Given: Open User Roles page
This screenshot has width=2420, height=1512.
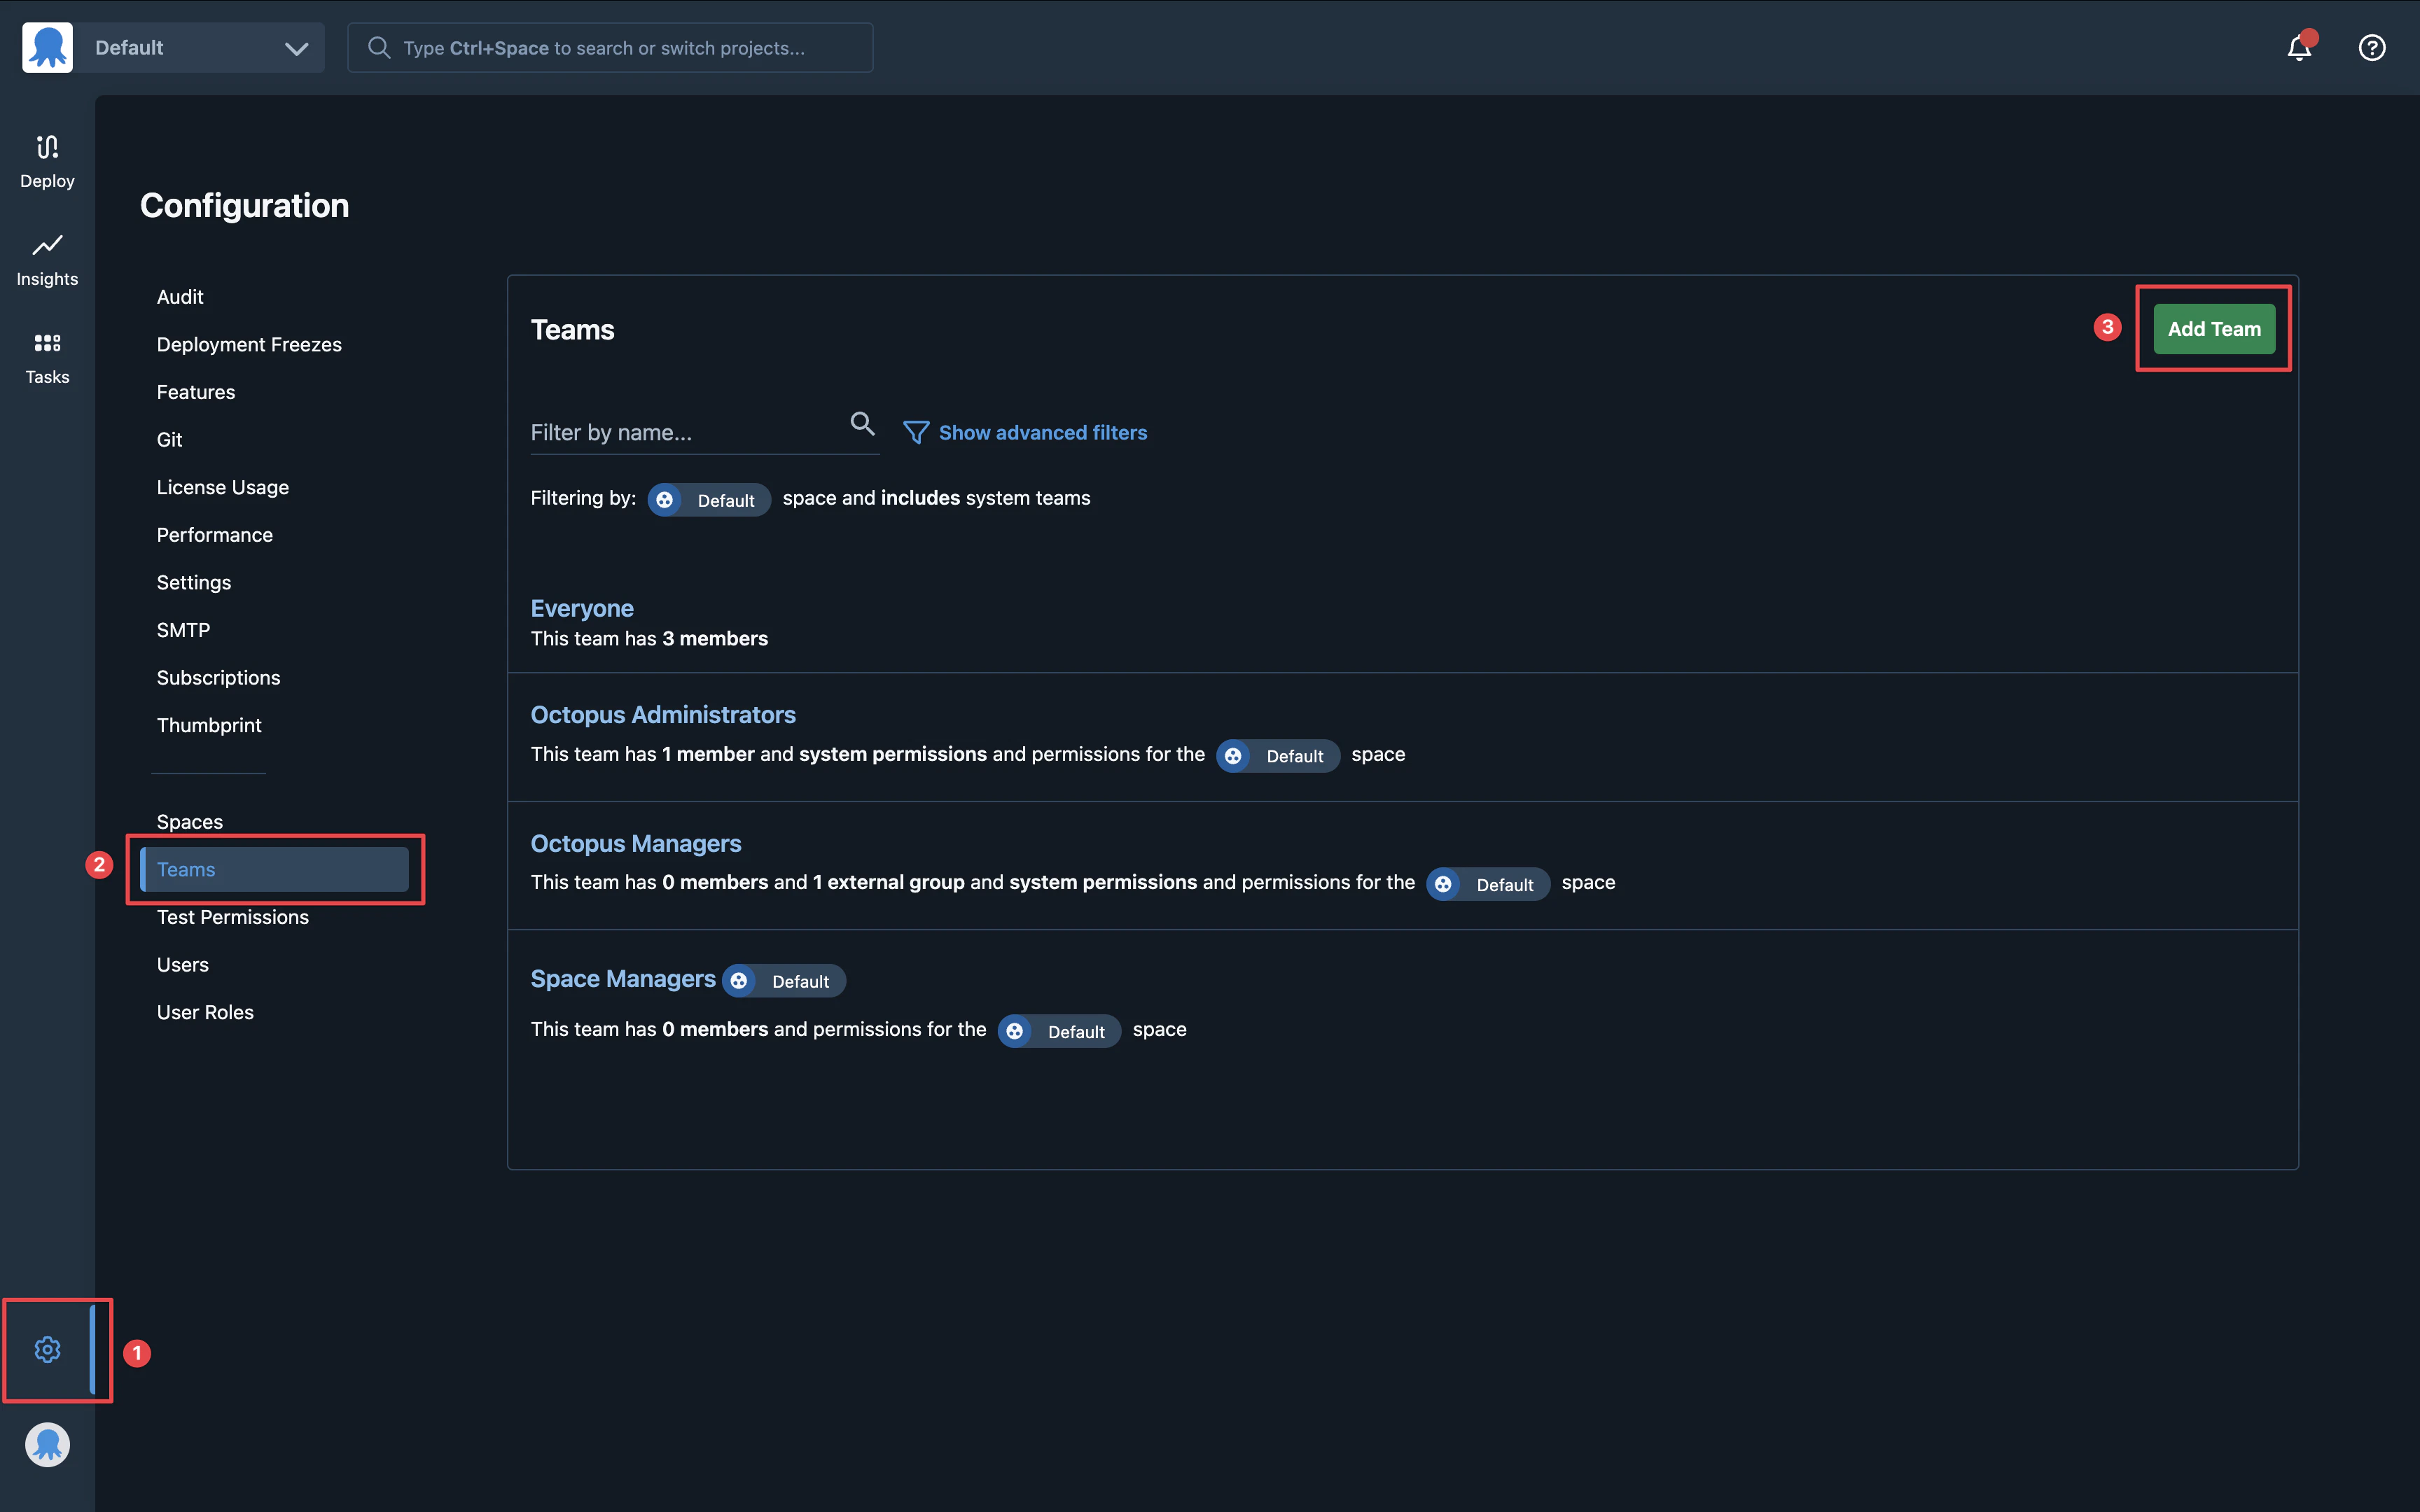Looking at the screenshot, I should (x=205, y=1012).
